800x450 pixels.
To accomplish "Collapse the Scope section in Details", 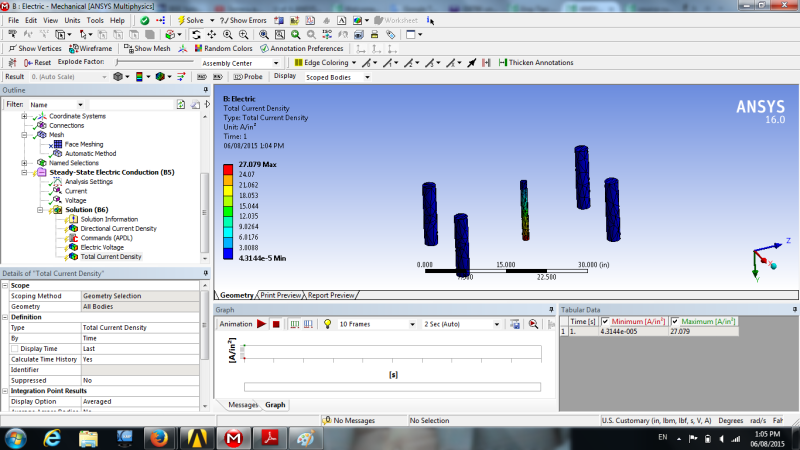I will pos(5,285).
